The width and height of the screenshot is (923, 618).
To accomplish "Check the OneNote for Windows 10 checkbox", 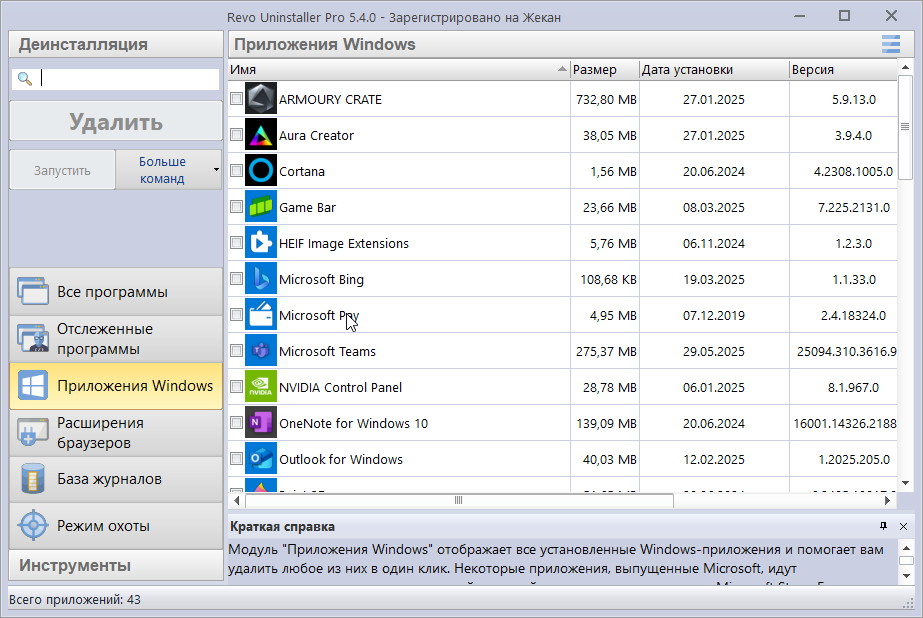I will (x=236, y=422).
